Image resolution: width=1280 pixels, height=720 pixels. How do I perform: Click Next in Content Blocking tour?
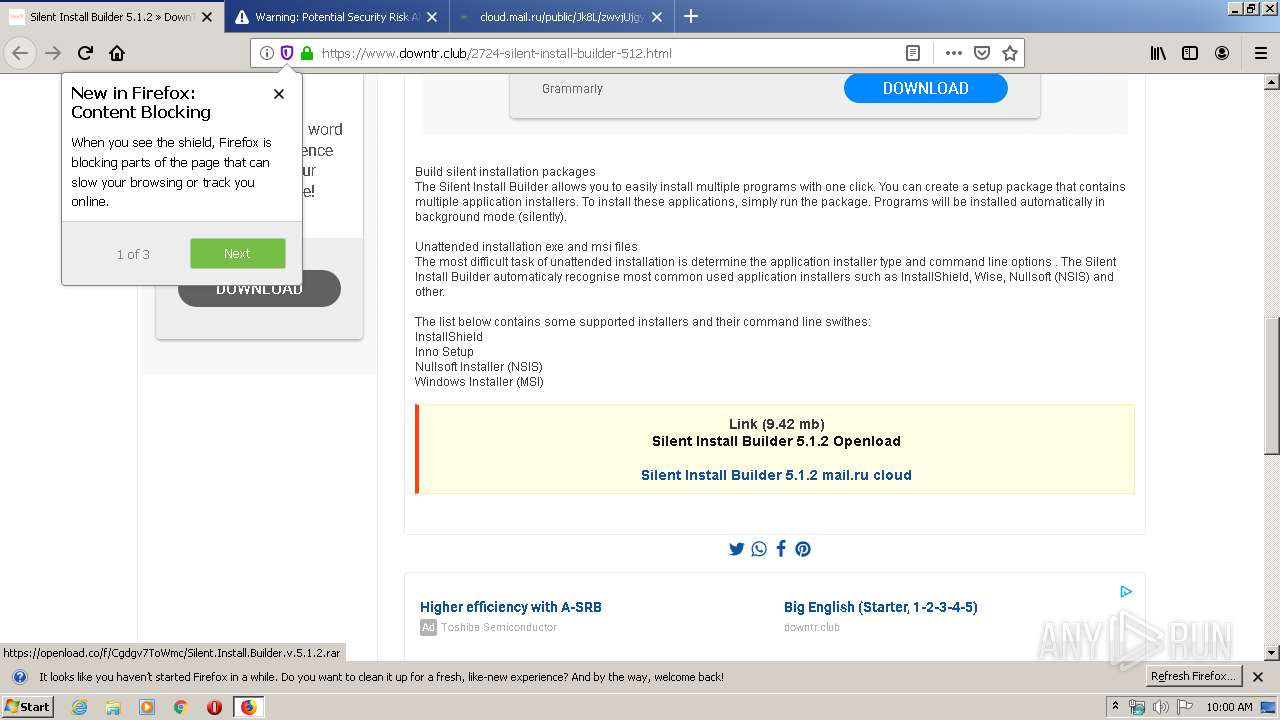tap(238, 254)
